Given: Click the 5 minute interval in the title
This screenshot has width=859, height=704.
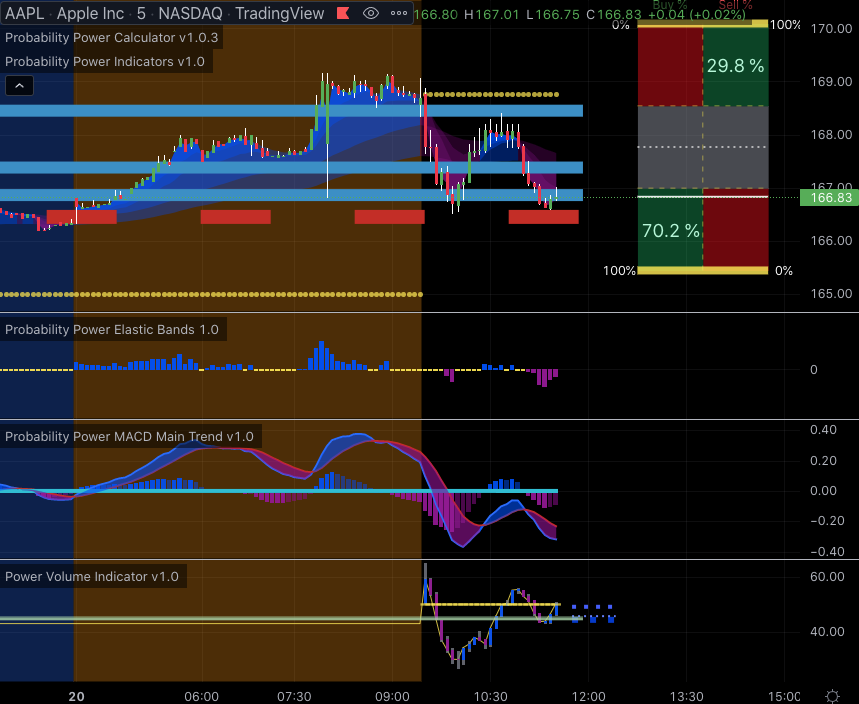Looking at the screenshot, I should click(141, 13).
